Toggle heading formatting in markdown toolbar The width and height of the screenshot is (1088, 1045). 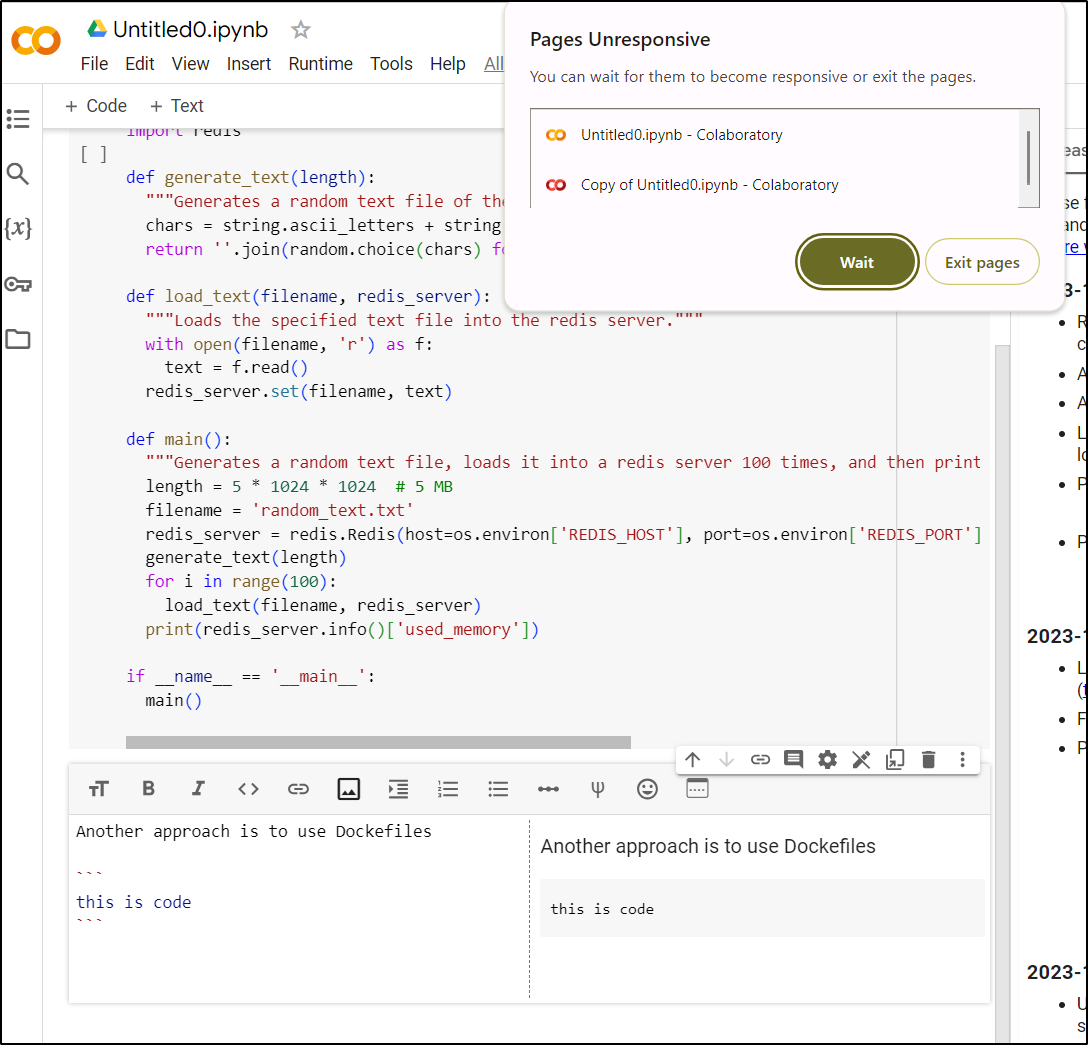click(x=99, y=789)
